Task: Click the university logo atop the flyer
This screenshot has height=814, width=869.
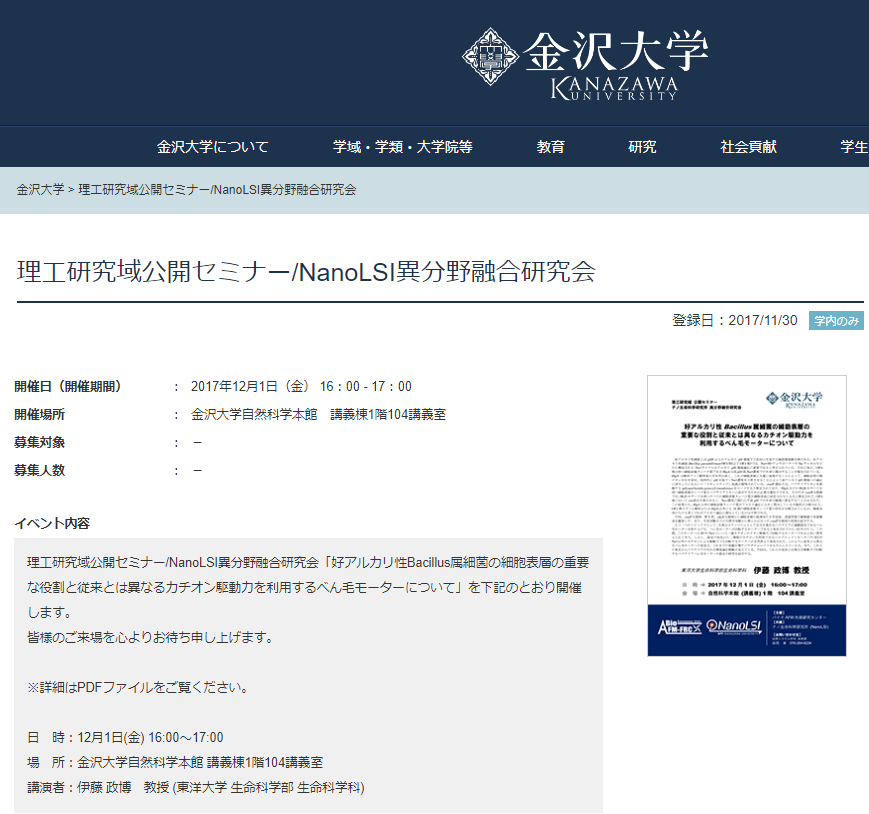Action: point(790,397)
